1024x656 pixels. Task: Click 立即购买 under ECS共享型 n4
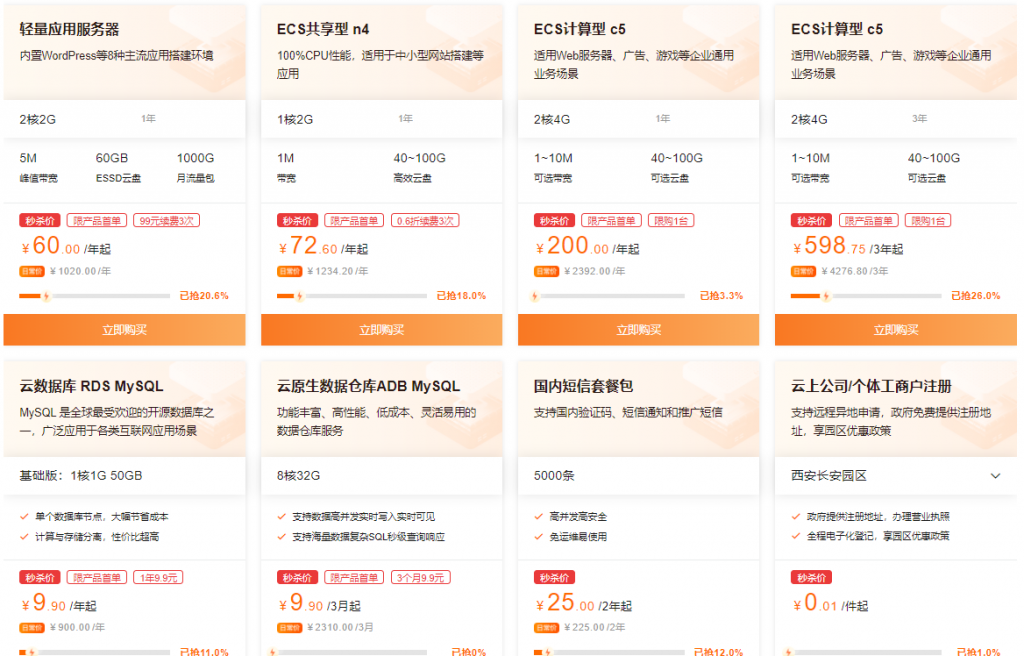381,330
